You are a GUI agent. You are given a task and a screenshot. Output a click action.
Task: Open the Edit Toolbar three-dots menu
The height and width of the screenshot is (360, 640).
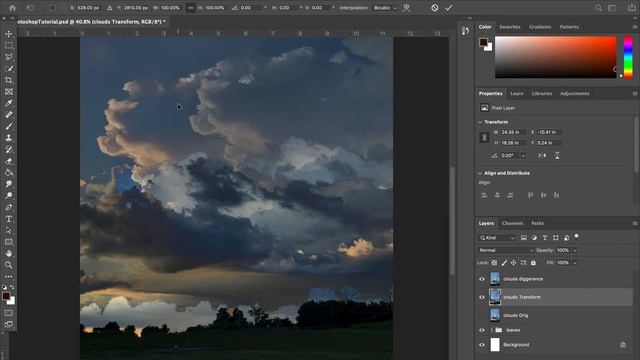pos(9,277)
